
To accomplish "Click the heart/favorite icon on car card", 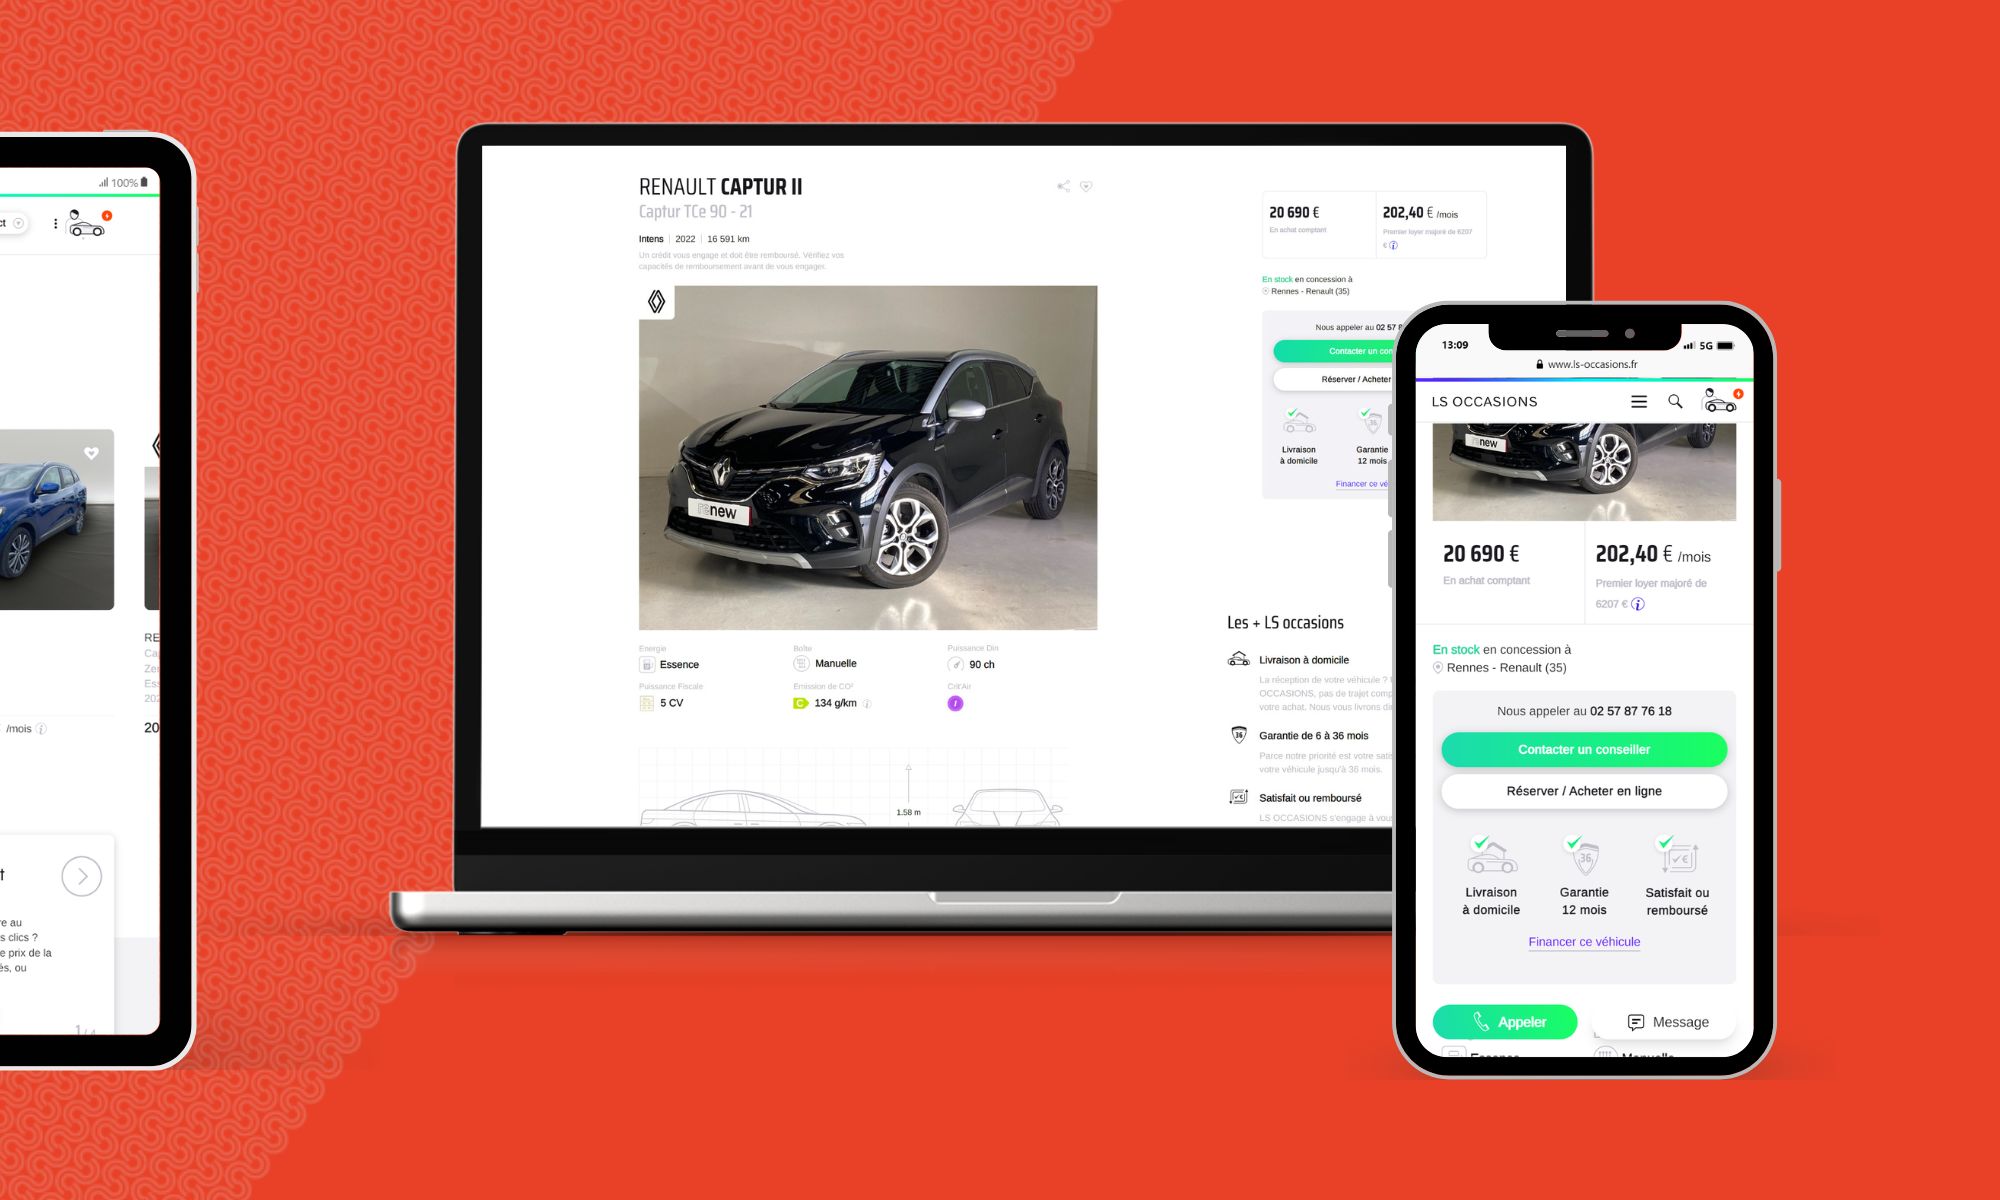I will click(91, 451).
